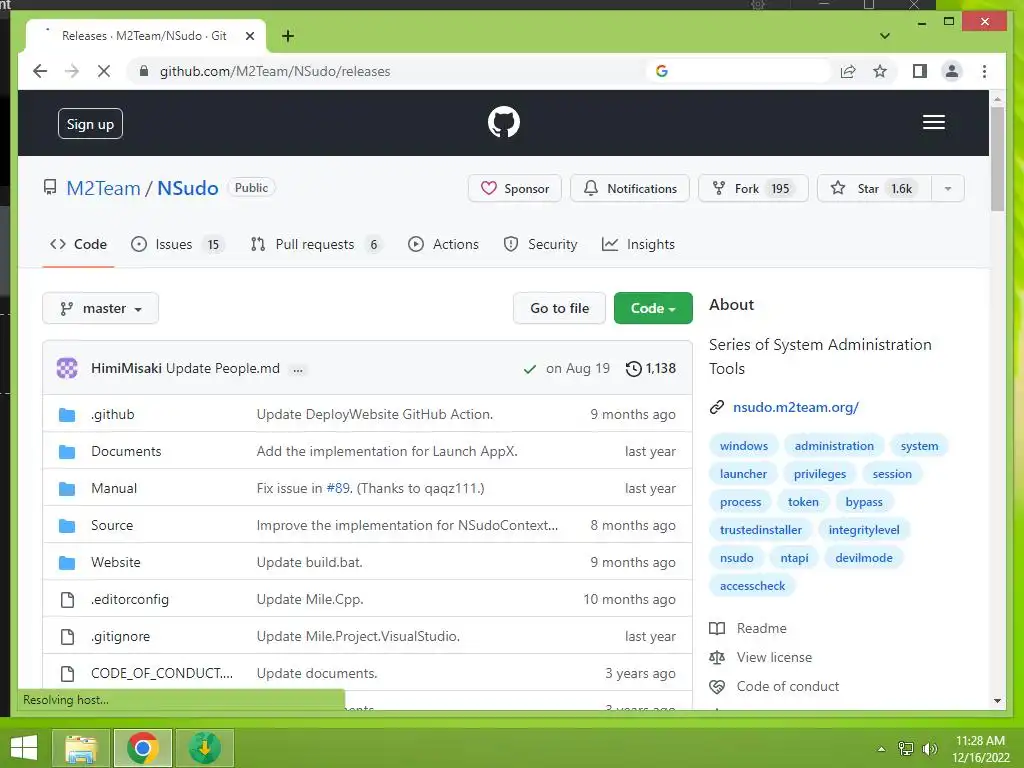The width and height of the screenshot is (1024, 768).
Task: Click the Google icon in address bar
Action: 662,71
